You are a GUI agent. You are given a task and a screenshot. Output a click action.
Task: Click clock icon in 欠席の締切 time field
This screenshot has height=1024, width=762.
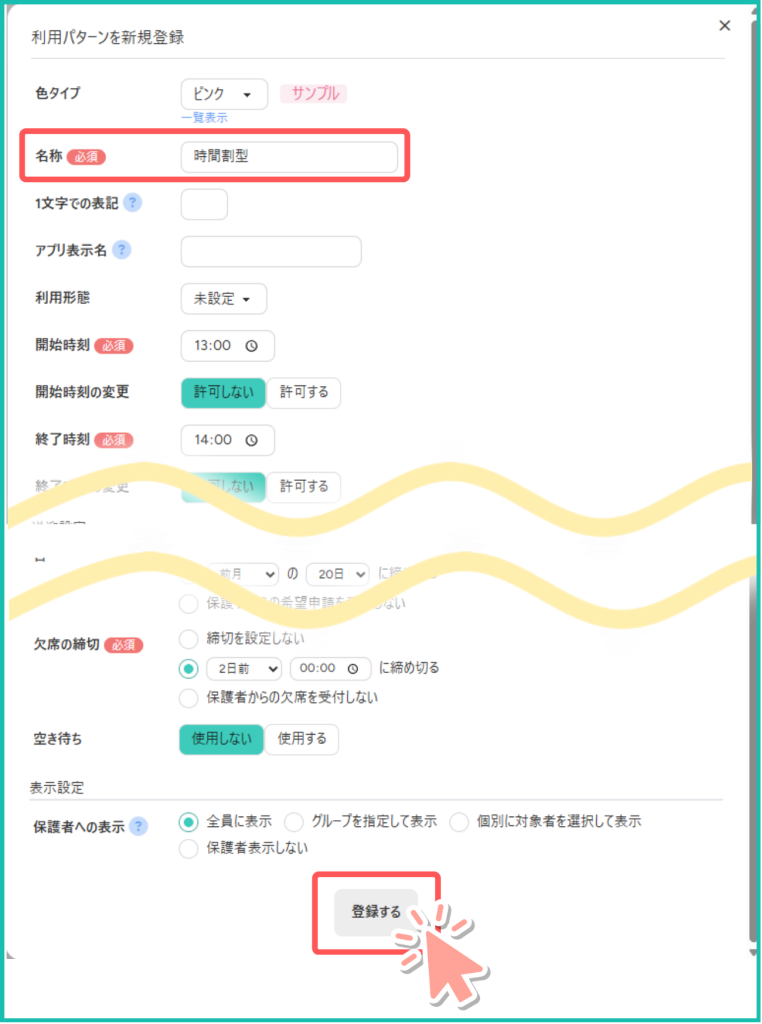351,669
